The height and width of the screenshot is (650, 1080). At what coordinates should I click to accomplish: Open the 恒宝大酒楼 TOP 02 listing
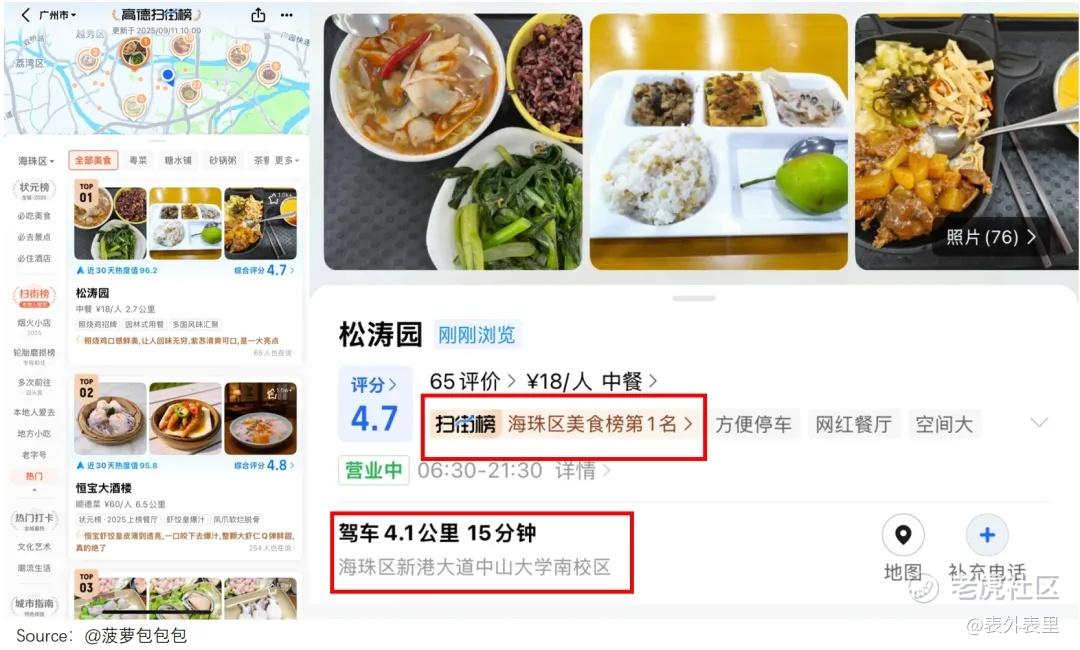[x=186, y=465]
